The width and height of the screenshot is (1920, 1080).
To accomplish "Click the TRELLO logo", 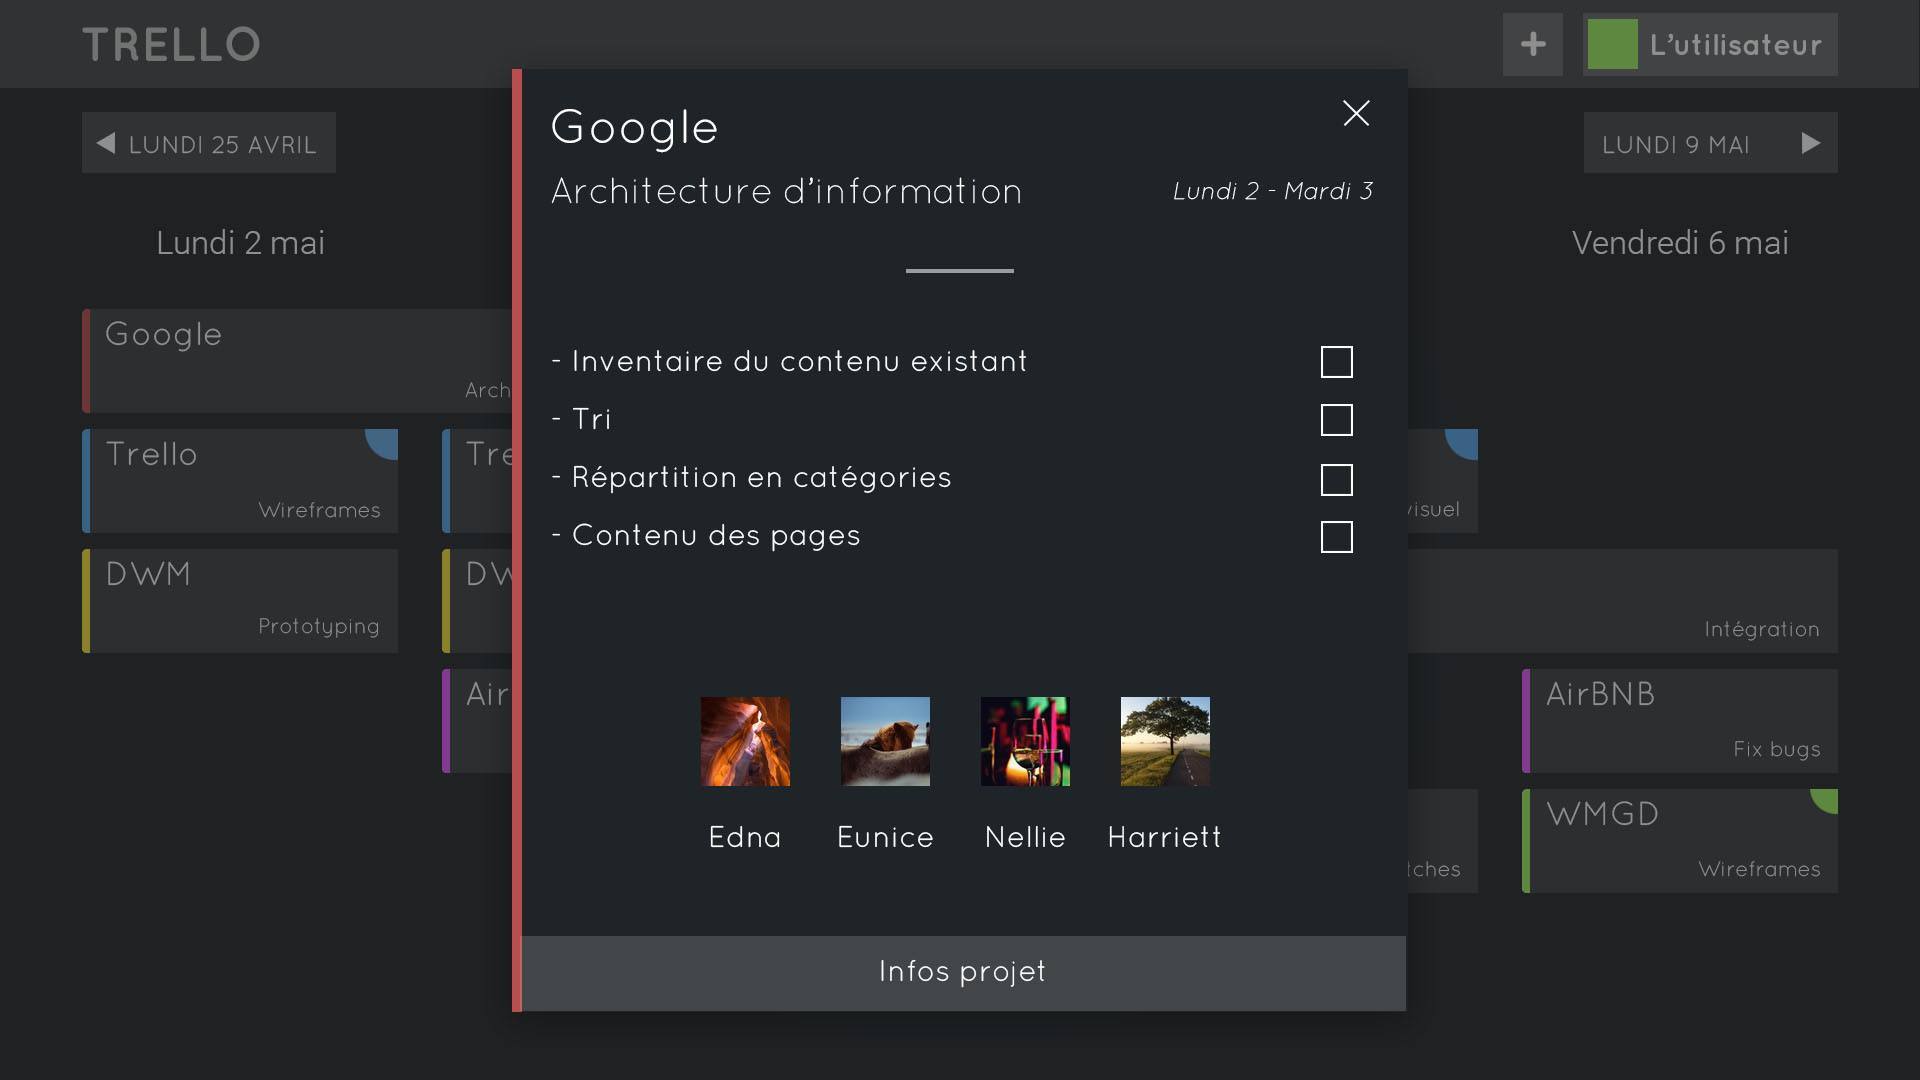I will 171,44.
